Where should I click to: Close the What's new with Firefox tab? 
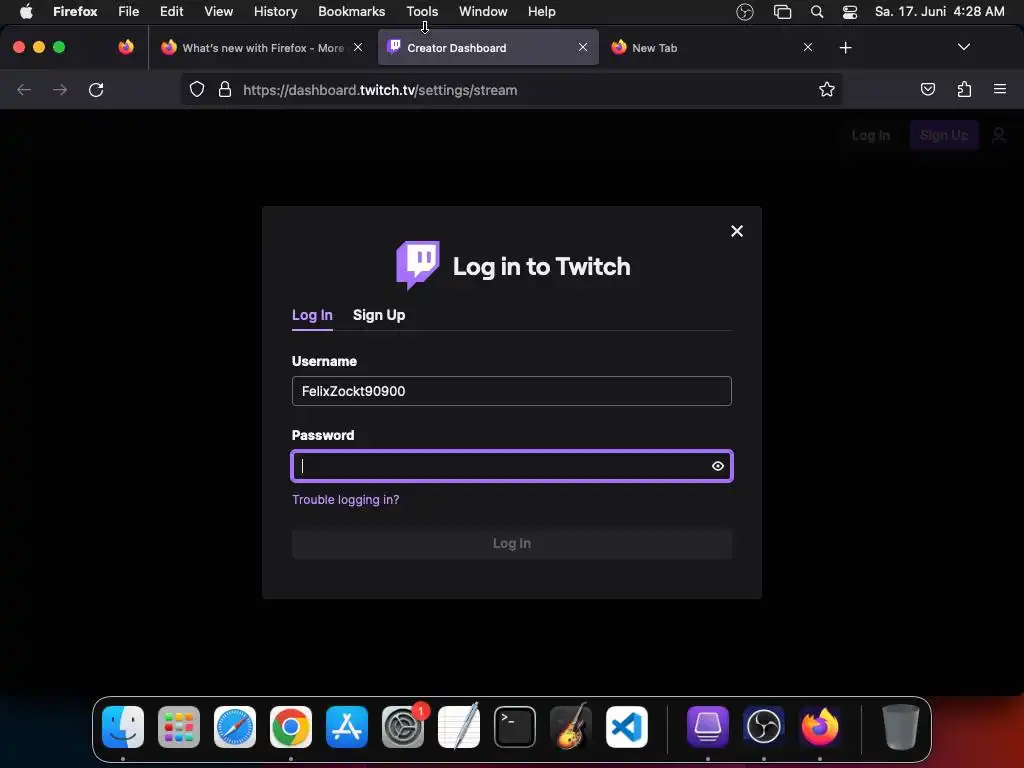358,47
